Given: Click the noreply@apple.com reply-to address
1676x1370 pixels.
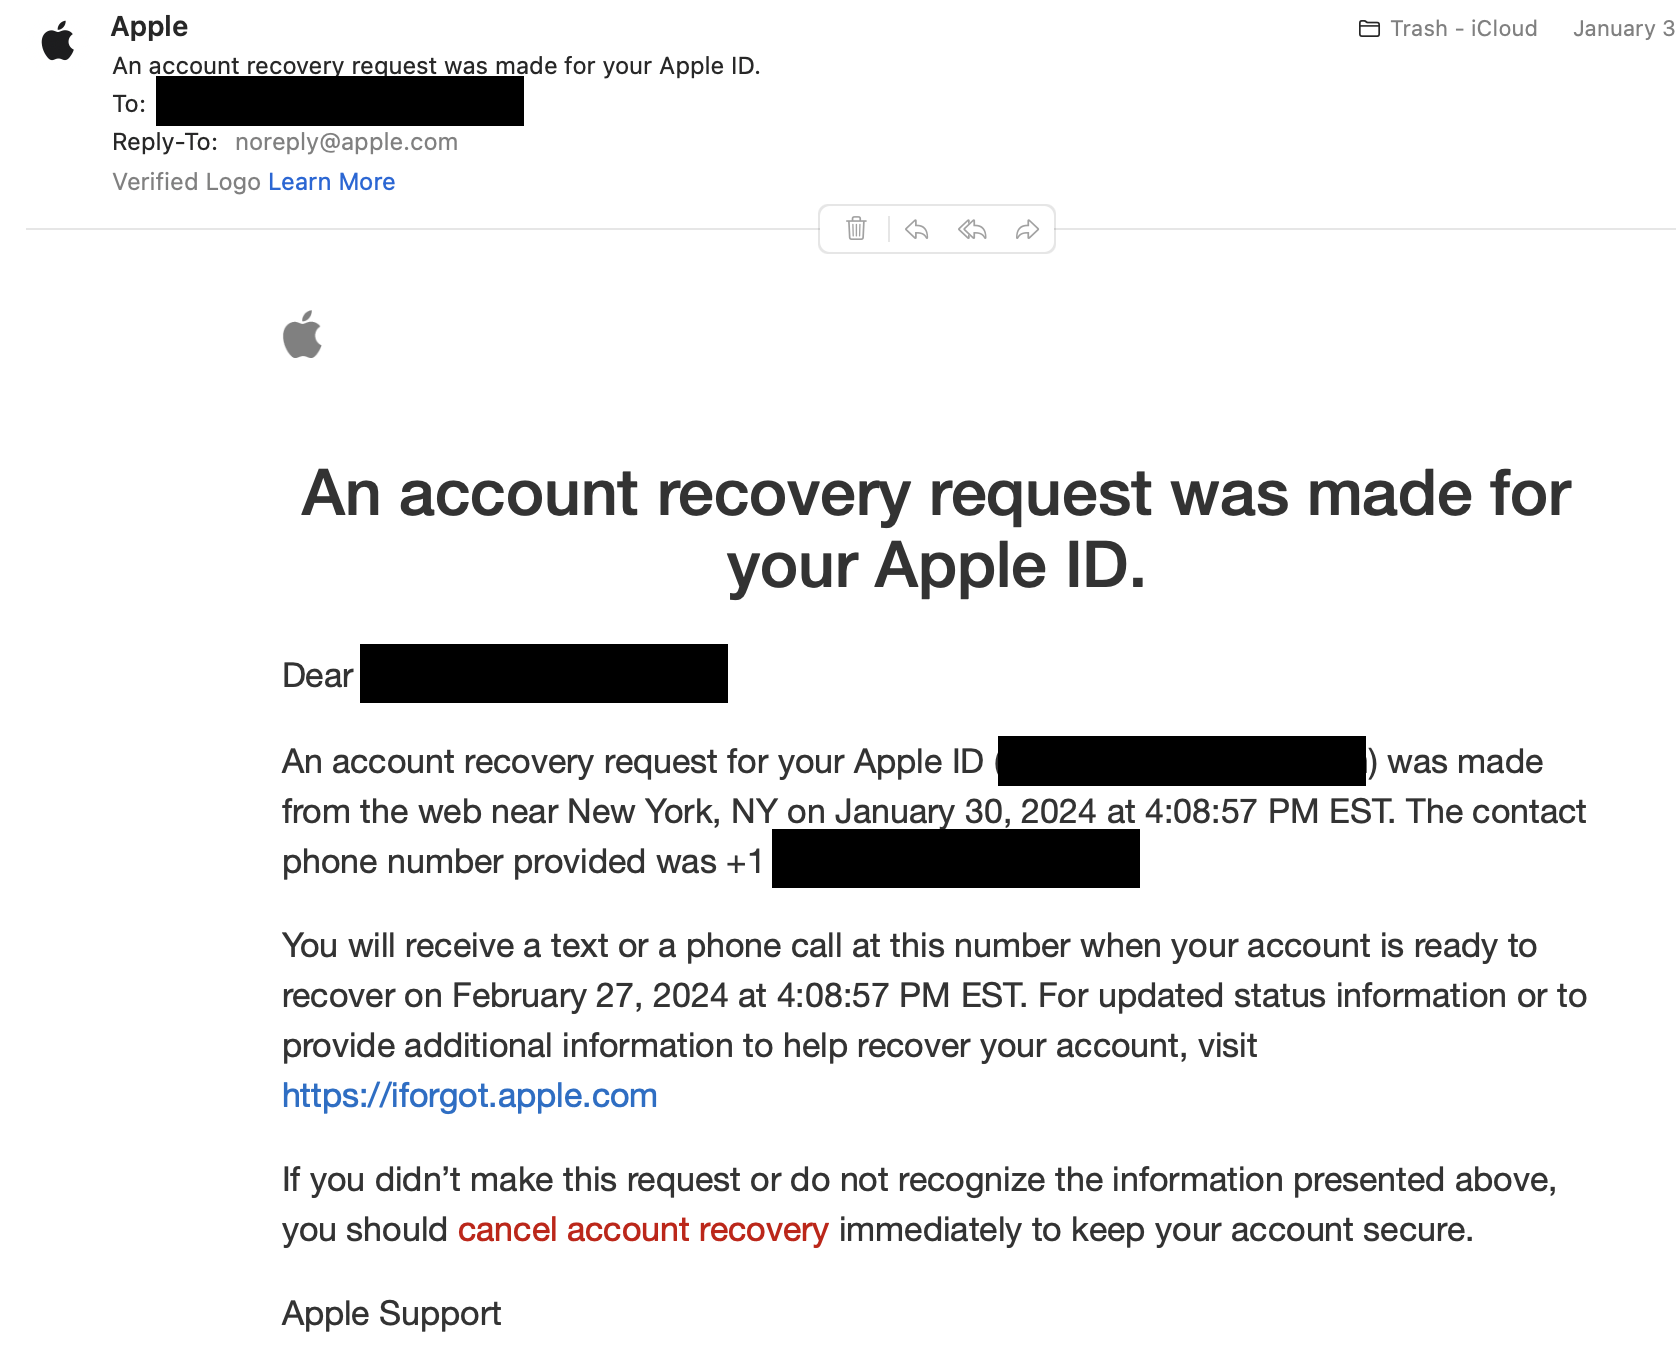Looking at the screenshot, I should tap(346, 142).
